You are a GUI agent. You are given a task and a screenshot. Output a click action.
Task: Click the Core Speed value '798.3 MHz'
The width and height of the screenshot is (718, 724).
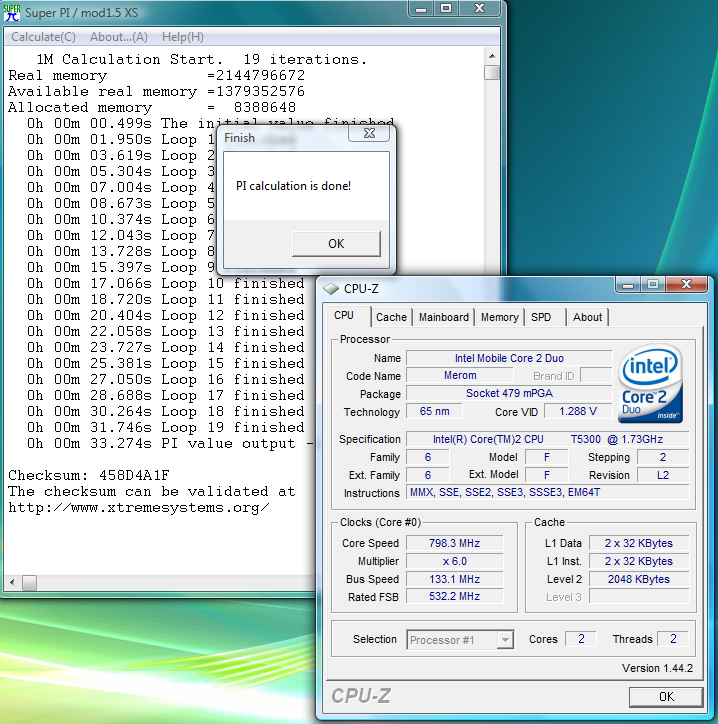[454, 543]
